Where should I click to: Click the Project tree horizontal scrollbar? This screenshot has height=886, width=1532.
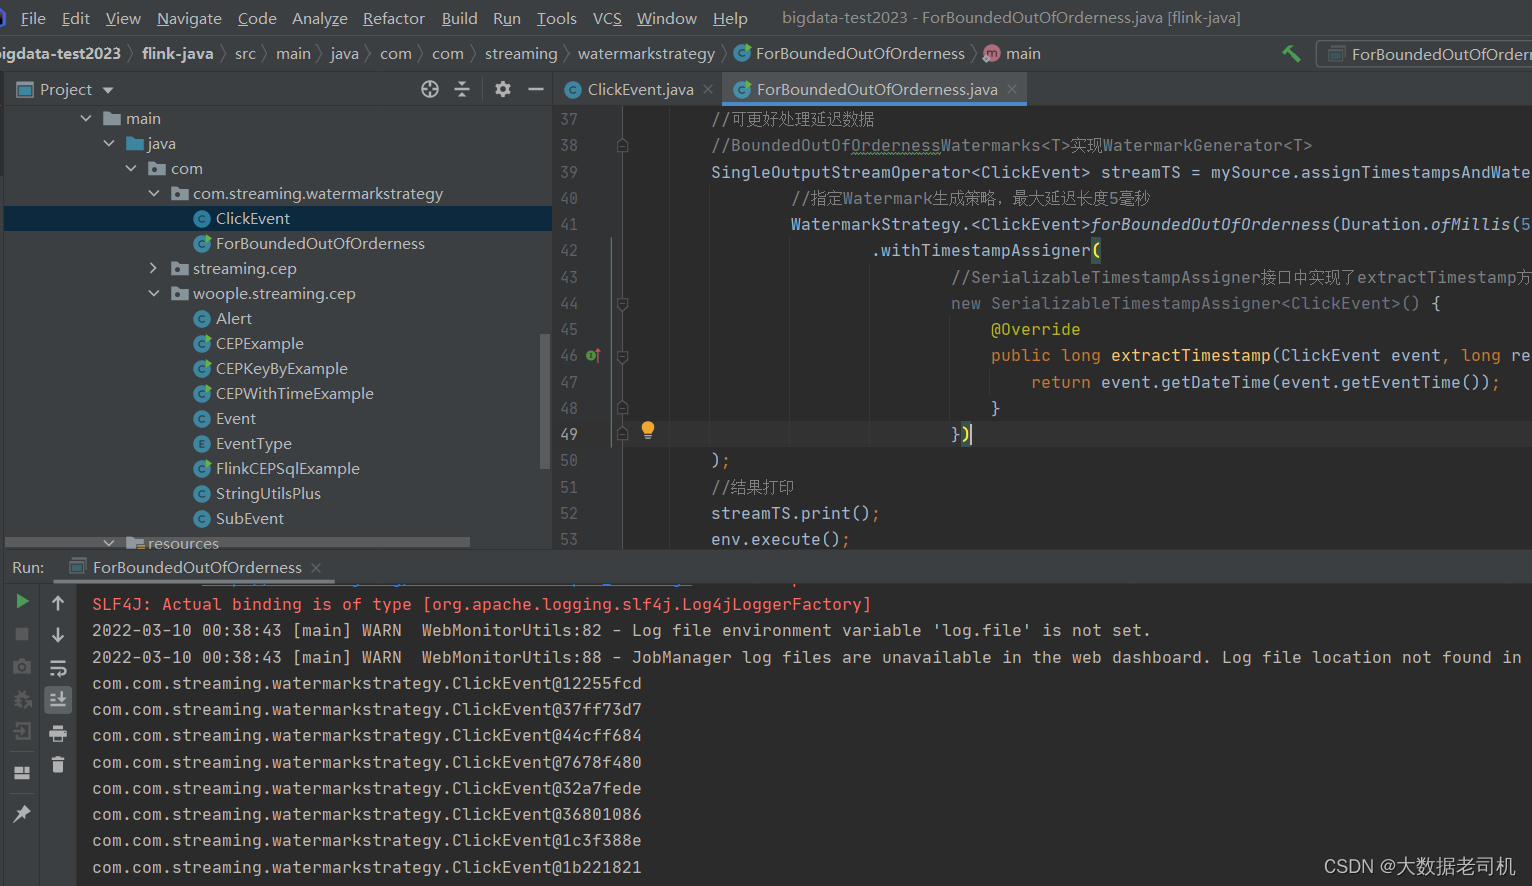click(237, 542)
